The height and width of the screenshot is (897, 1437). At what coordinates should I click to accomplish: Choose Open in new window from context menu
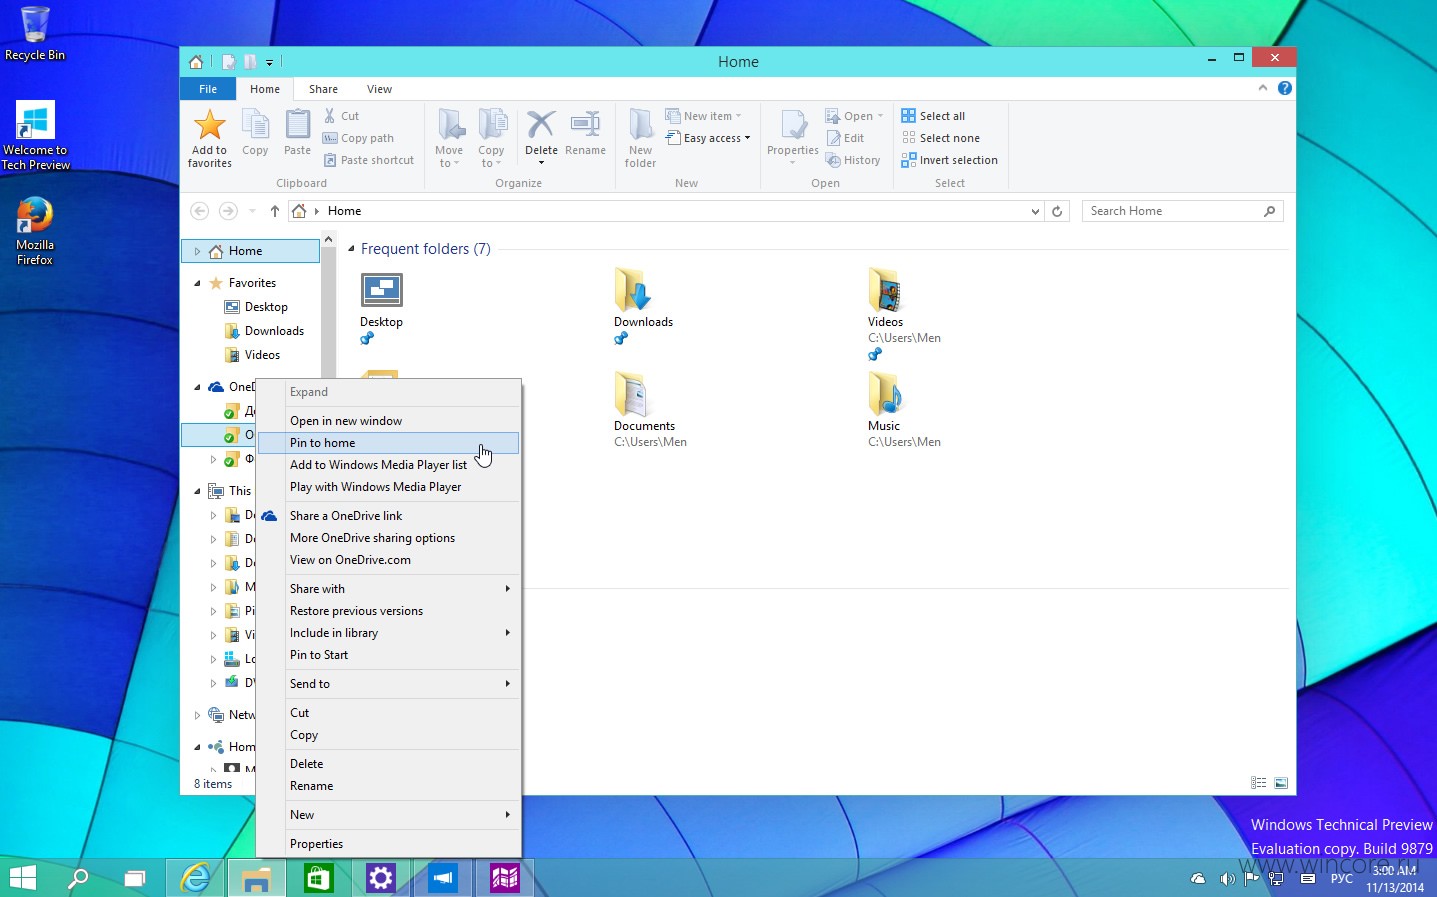(389, 421)
